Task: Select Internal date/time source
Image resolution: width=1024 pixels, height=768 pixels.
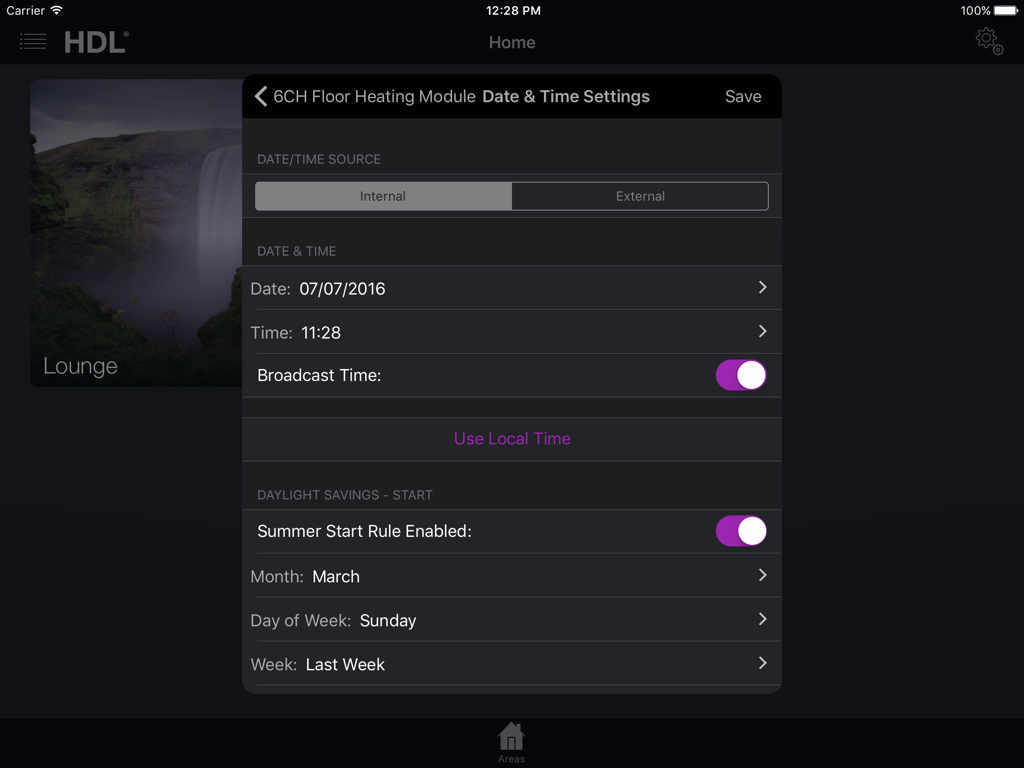Action: coord(383,196)
